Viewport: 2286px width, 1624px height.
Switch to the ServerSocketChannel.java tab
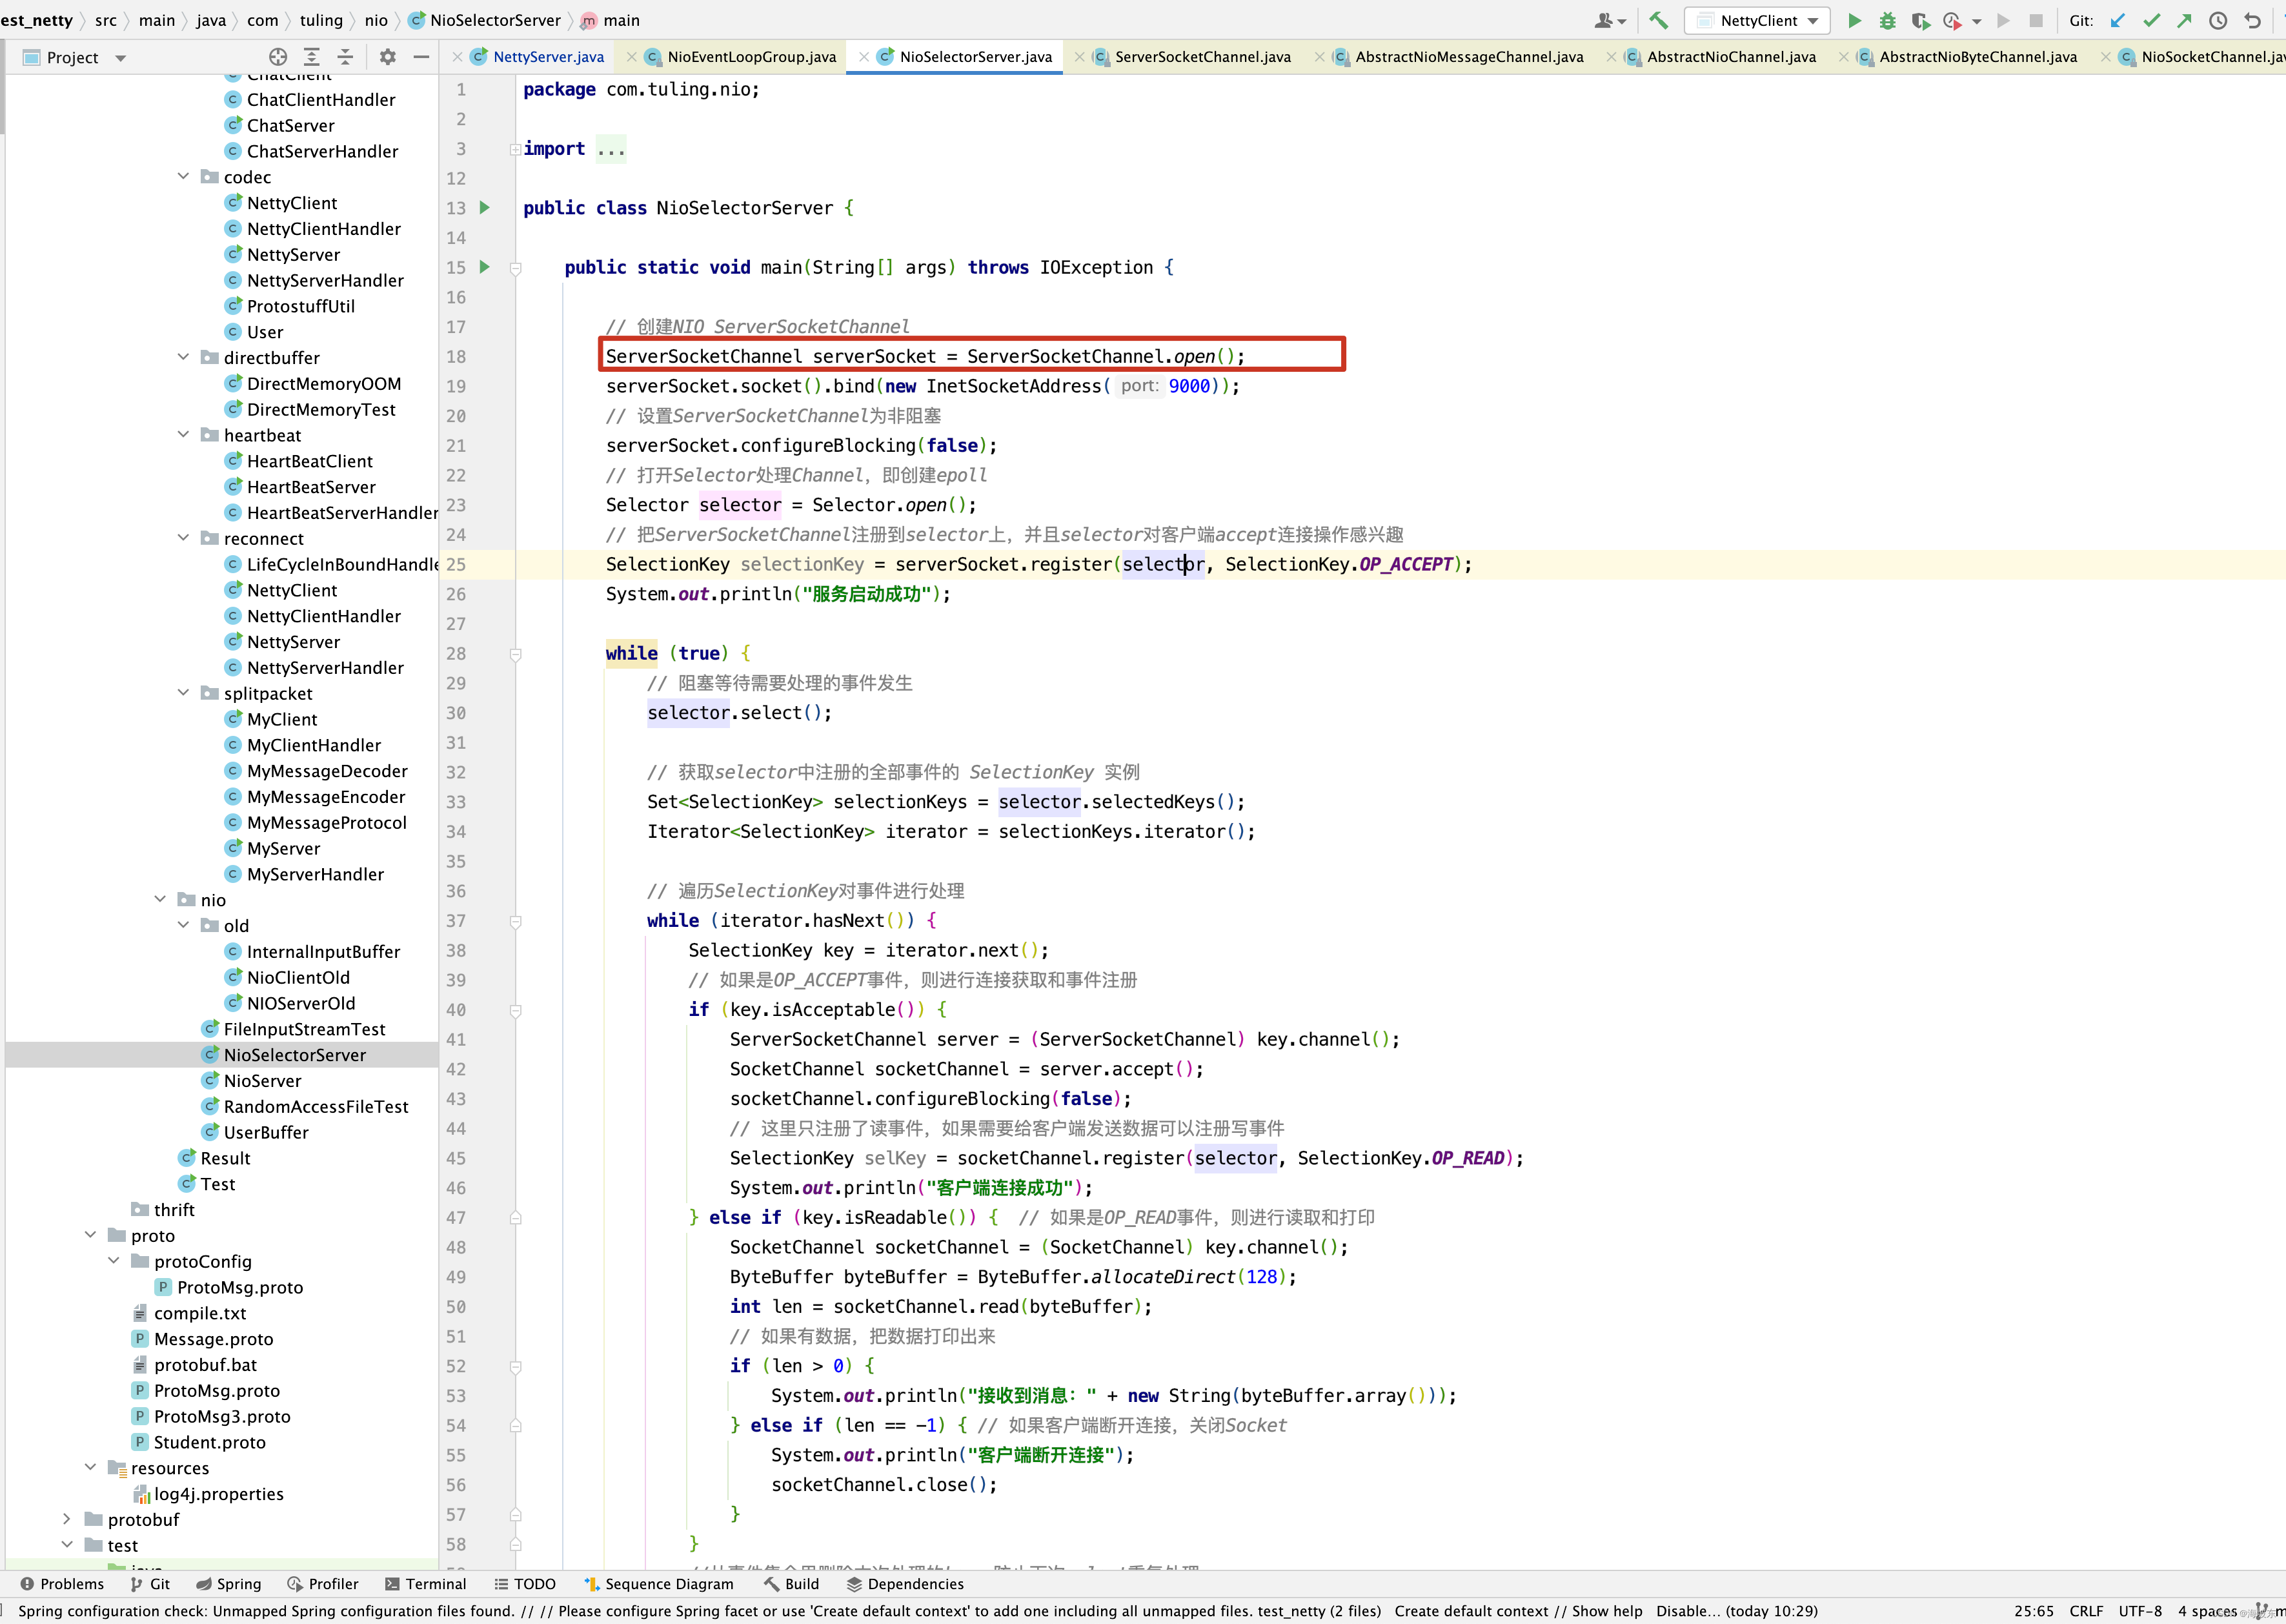click(1202, 57)
